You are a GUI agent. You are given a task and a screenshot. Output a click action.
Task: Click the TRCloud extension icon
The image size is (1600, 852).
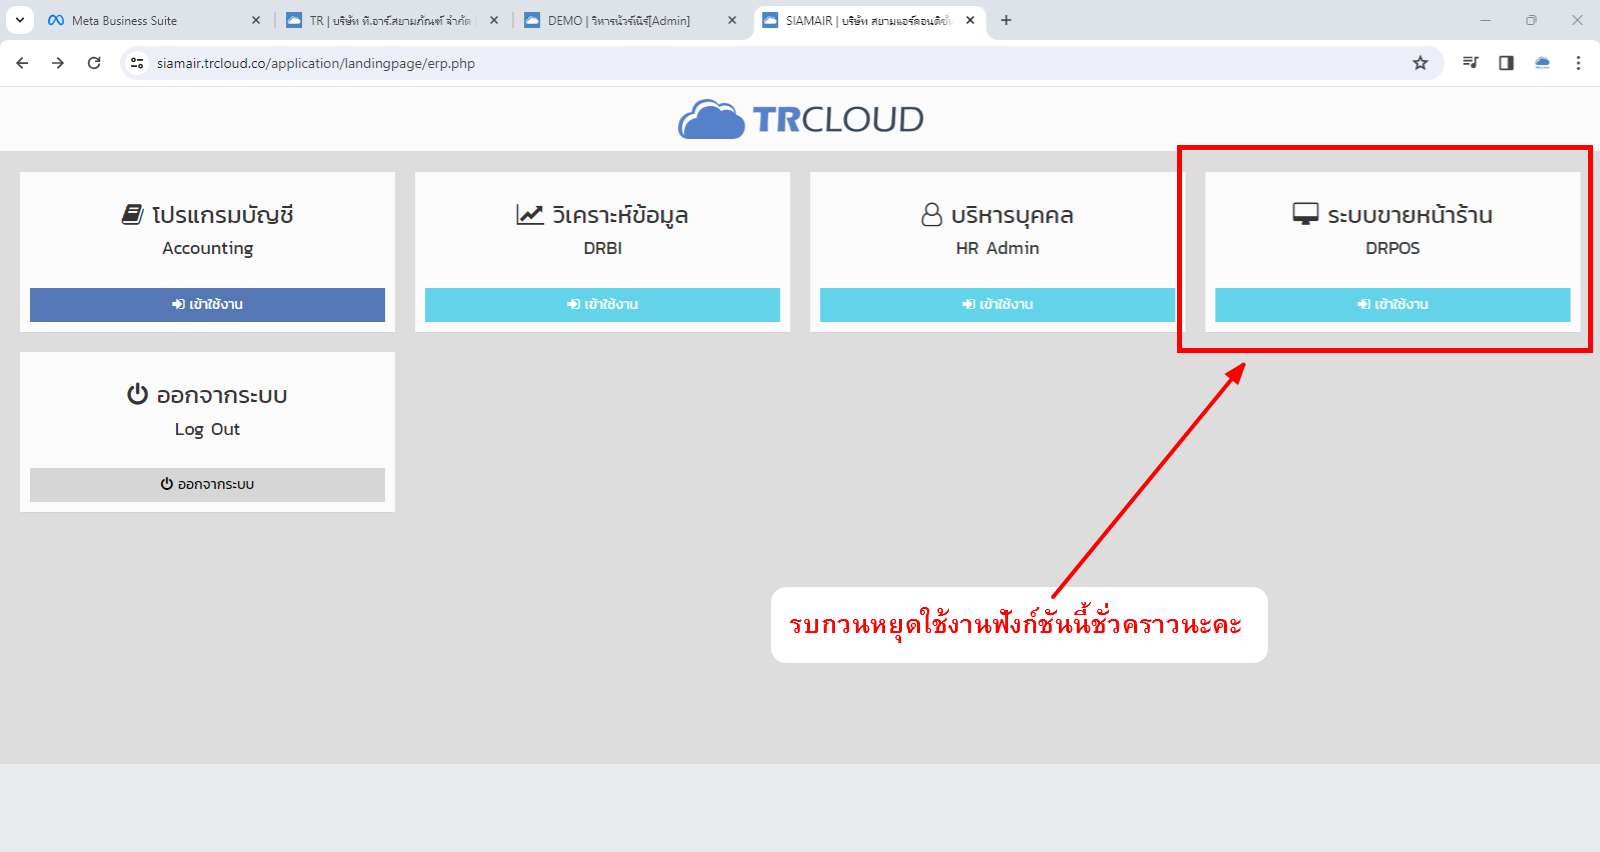tap(1542, 63)
